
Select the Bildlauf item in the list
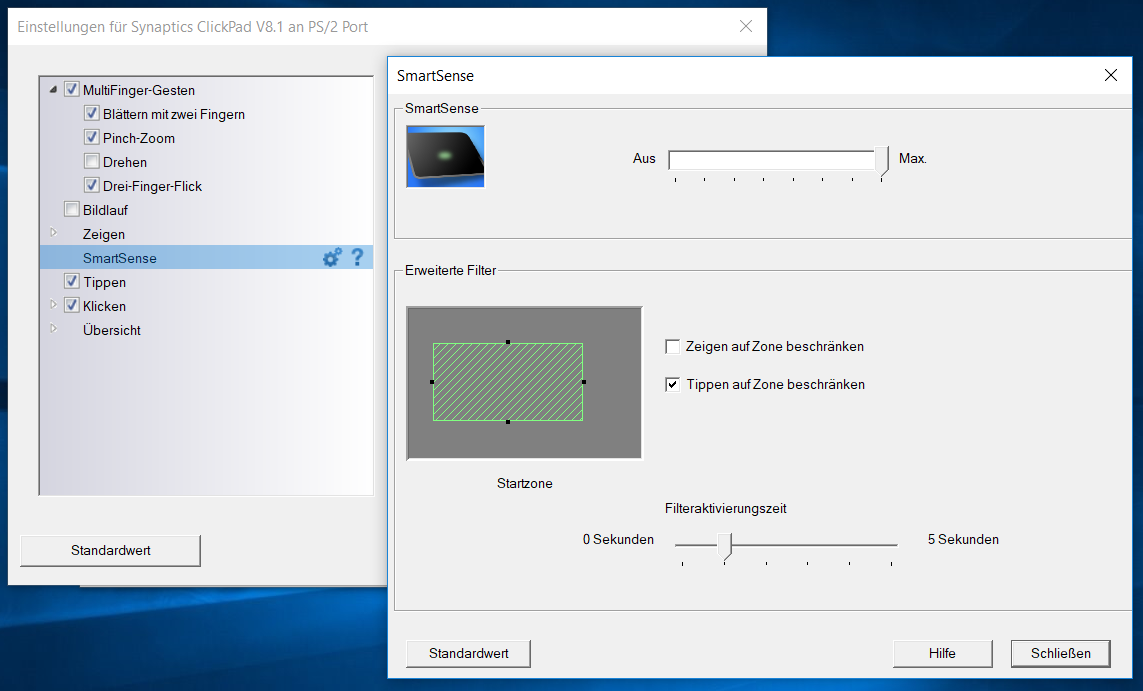click(x=105, y=210)
